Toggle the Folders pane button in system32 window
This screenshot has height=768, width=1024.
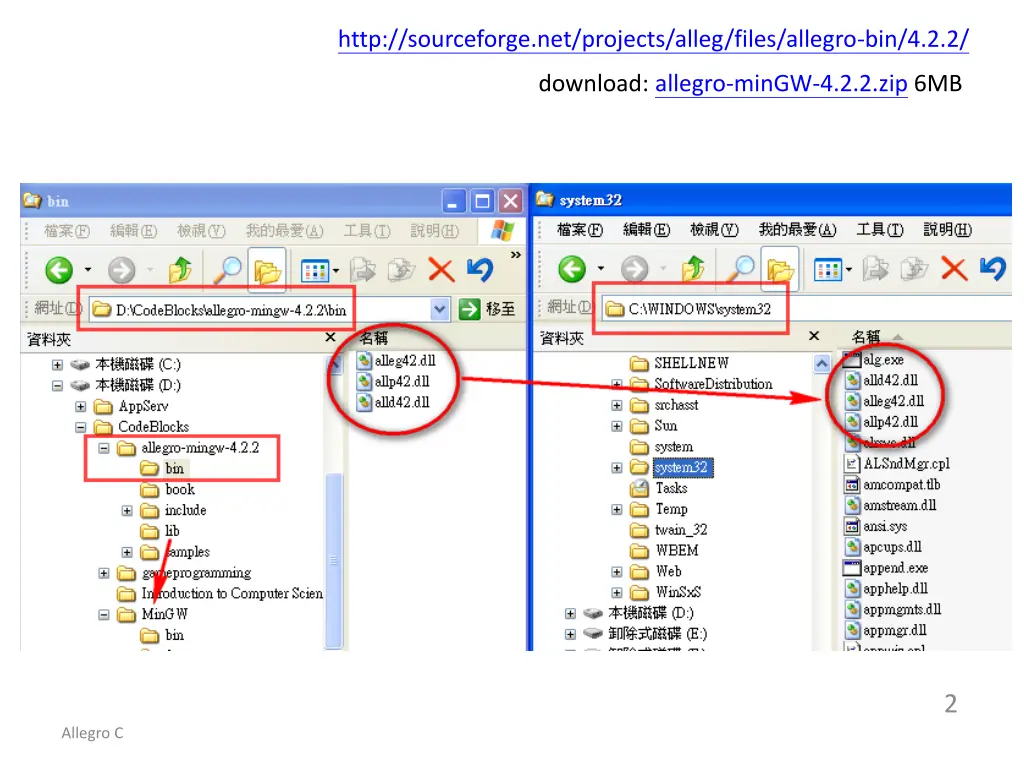[x=779, y=269]
